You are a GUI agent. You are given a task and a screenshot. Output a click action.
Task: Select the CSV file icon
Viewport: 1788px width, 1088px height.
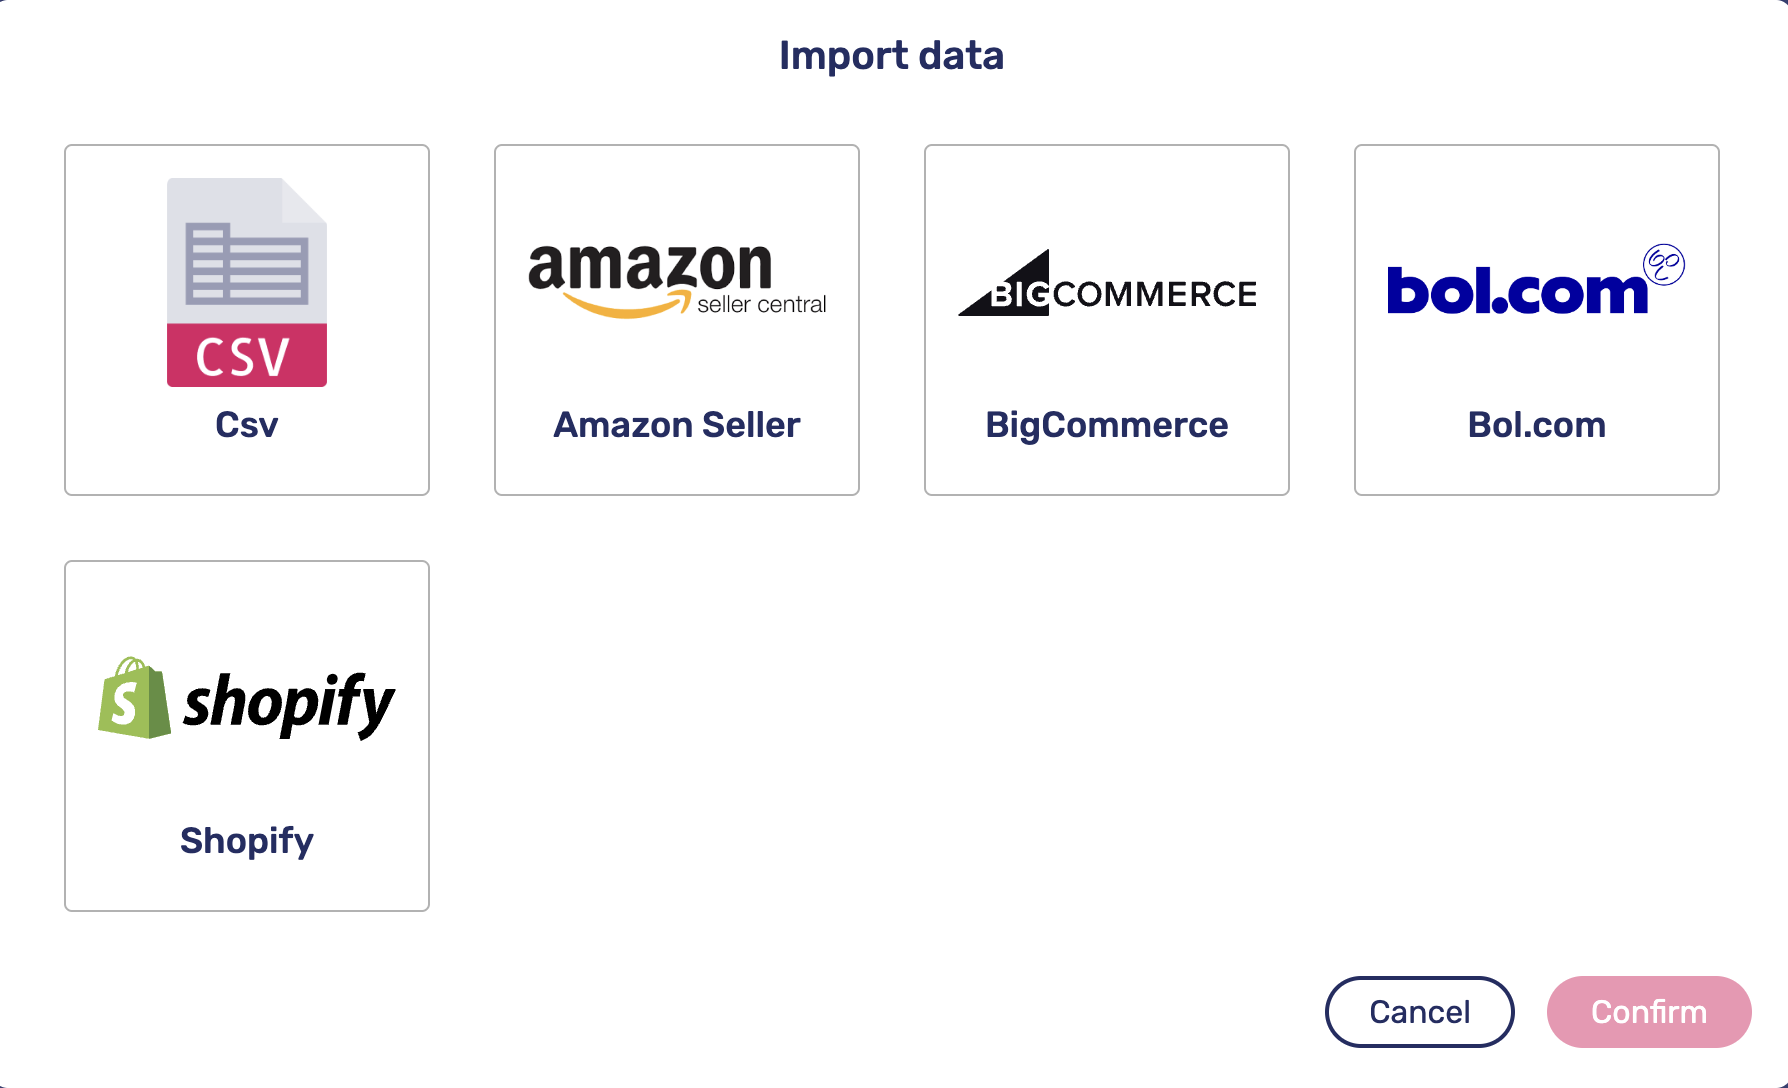tap(247, 282)
